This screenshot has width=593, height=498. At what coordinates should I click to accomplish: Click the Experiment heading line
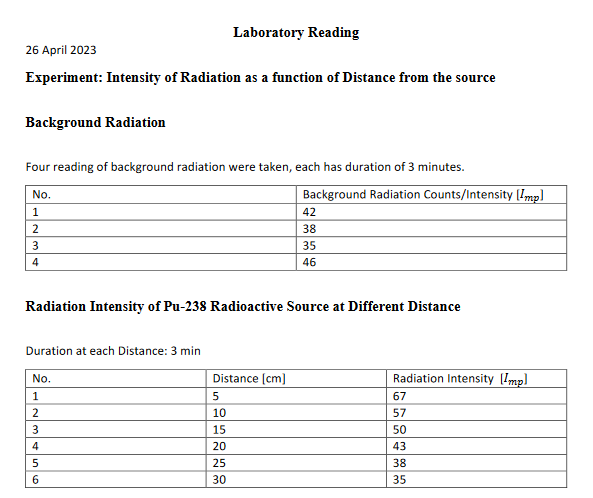click(260, 78)
